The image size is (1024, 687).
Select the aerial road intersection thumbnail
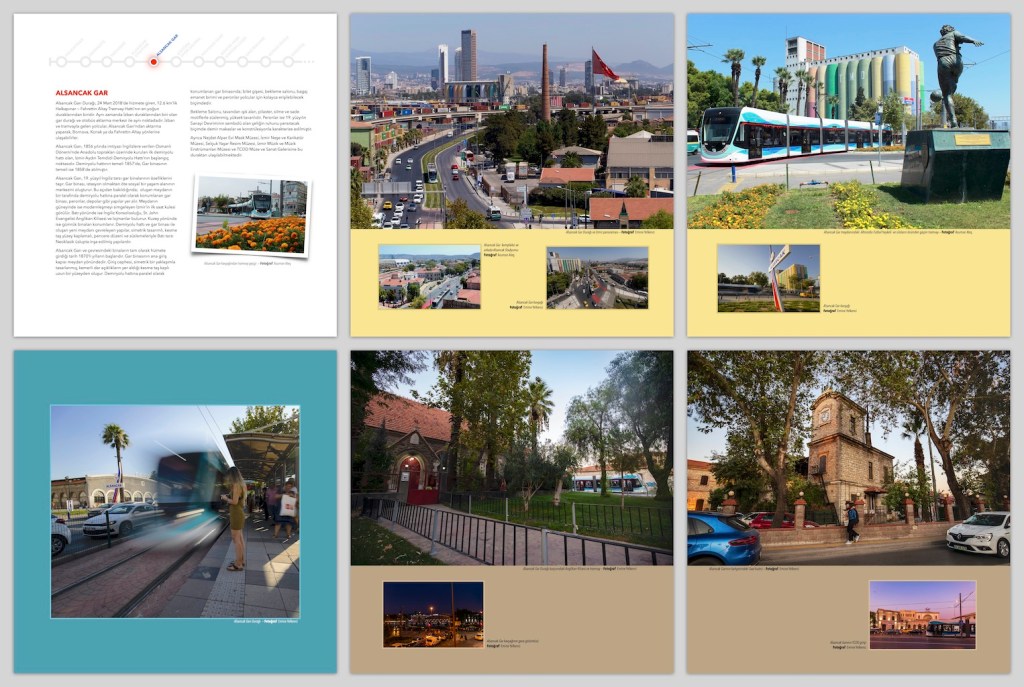[x=597, y=277]
